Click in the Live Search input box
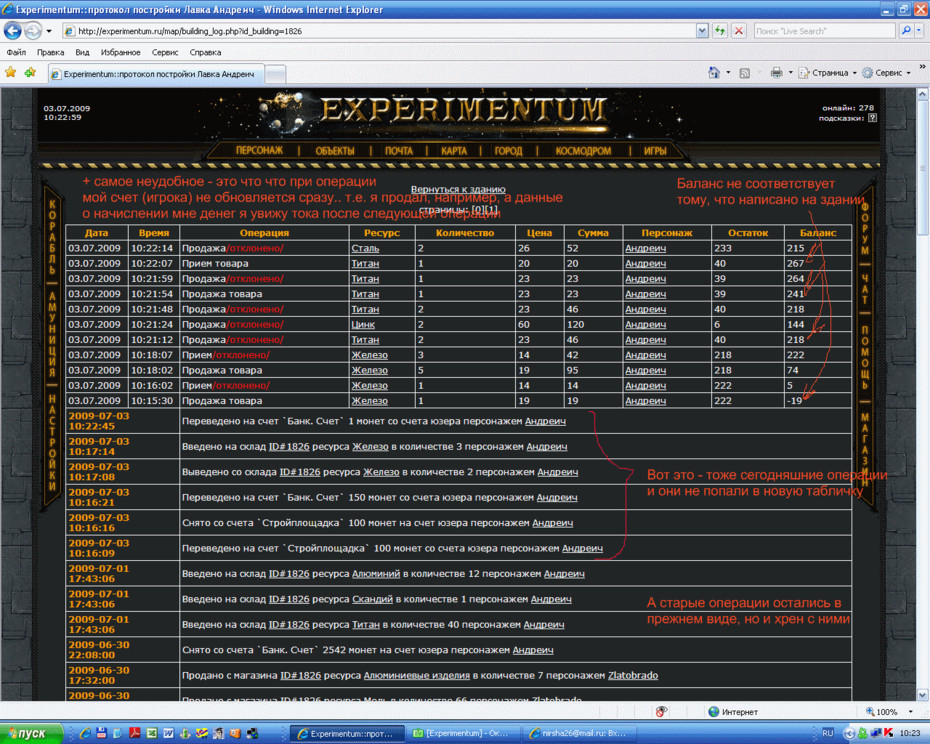 [x=824, y=31]
